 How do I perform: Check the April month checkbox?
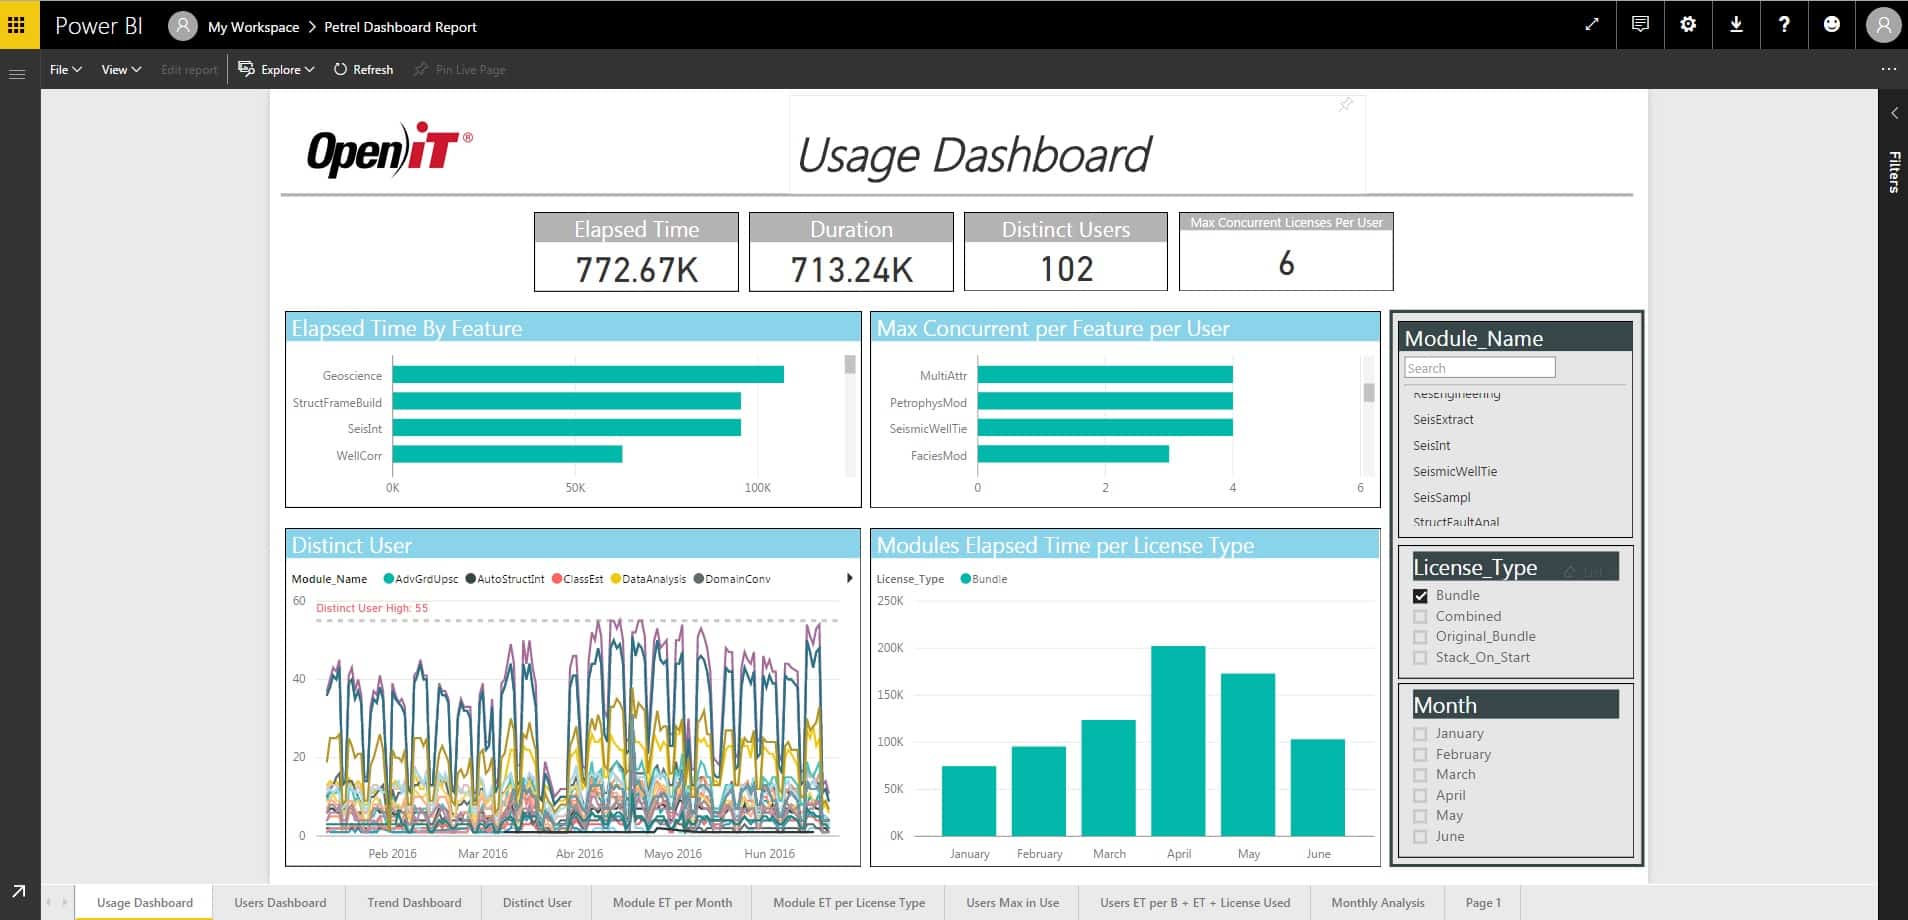click(1420, 796)
